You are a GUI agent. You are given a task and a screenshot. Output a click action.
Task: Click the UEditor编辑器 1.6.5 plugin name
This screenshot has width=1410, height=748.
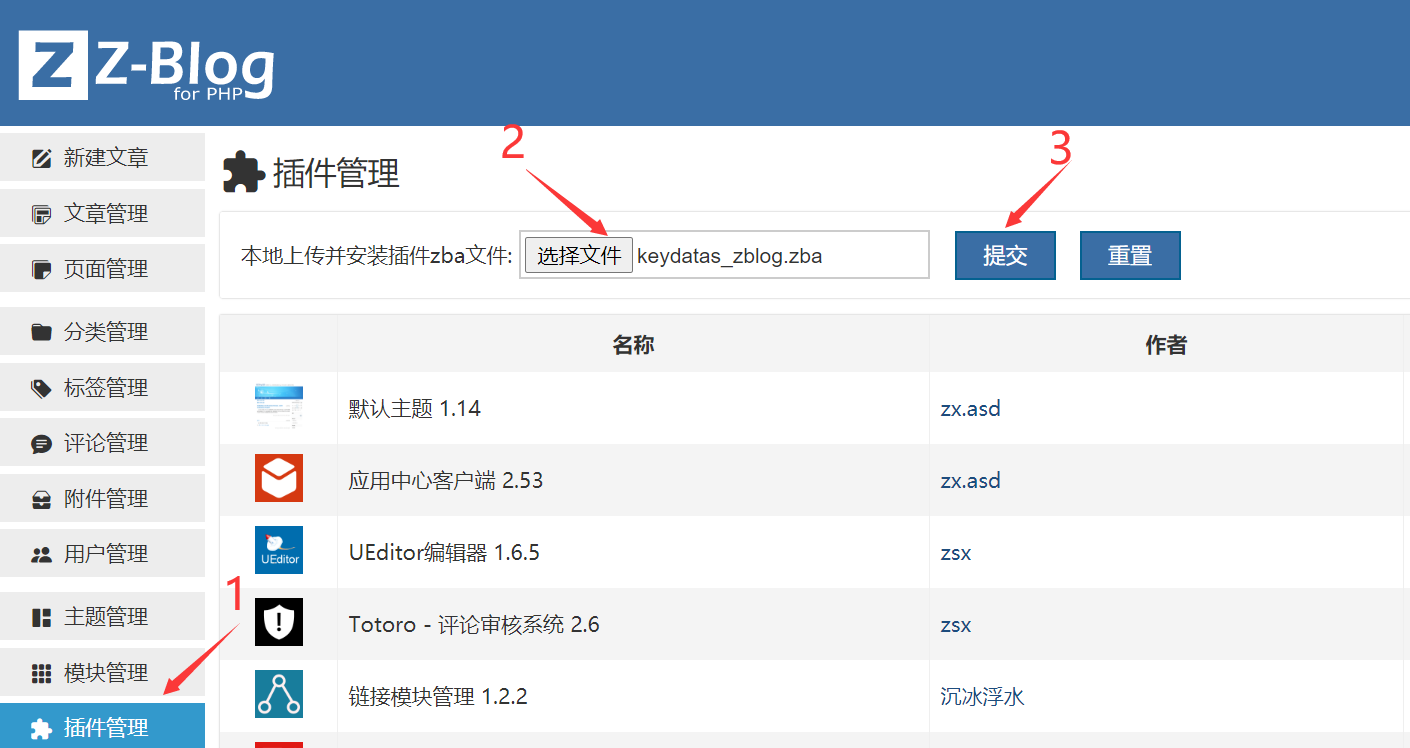click(x=444, y=552)
